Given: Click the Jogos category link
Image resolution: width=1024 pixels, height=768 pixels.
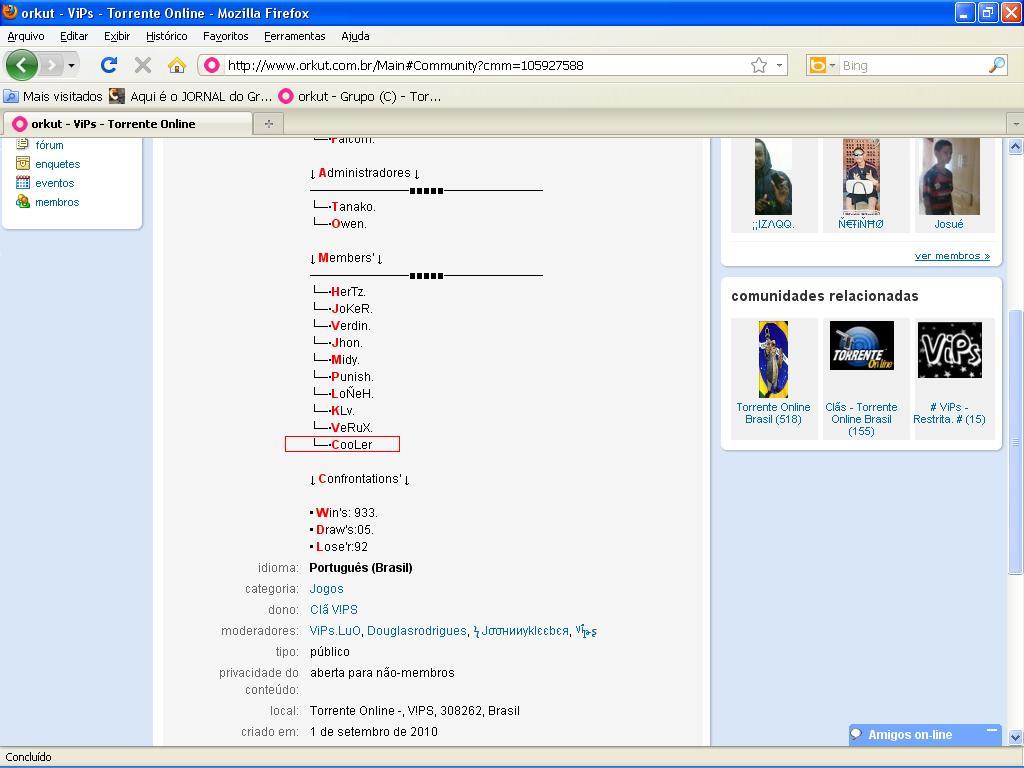Looking at the screenshot, I should (x=327, y=588).
